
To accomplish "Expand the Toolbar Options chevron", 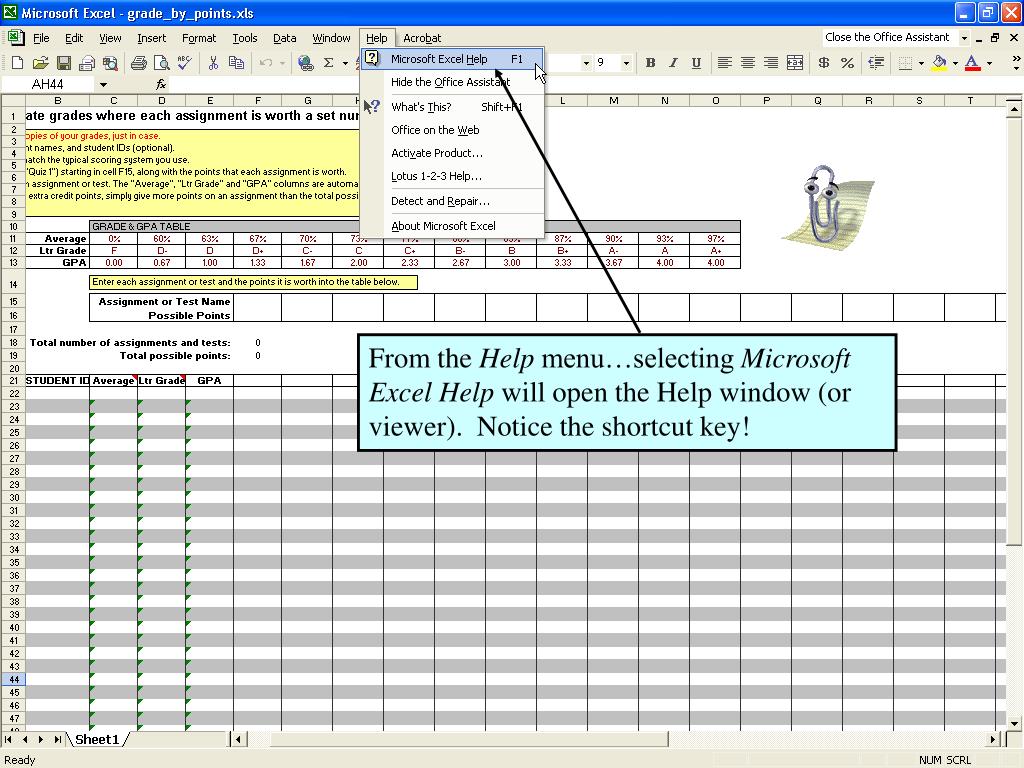I will 1016,63.
